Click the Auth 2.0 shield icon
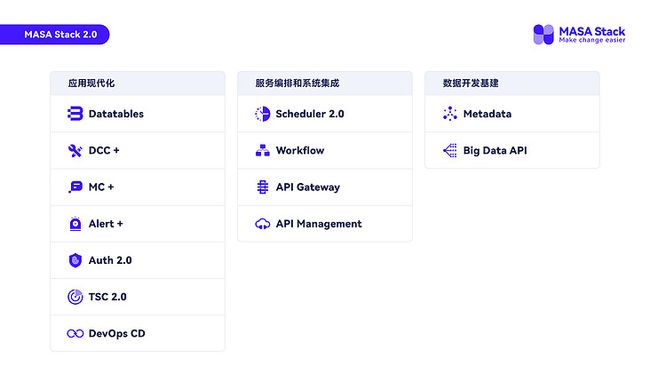This screenshot has width=650, height=366. 75,260
